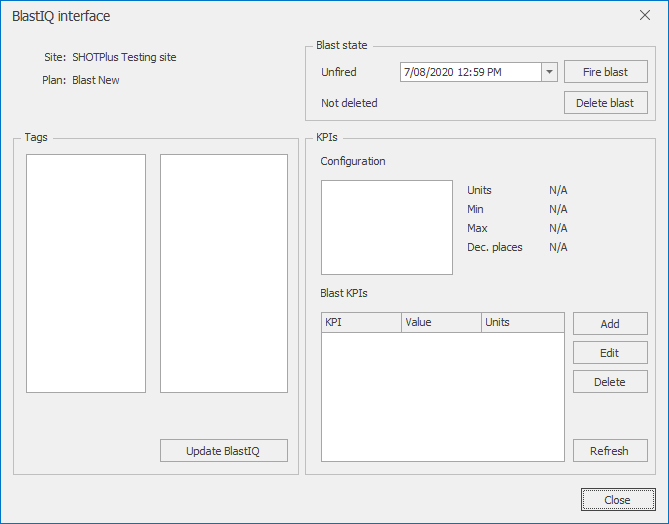Click the right Tags list box
The width and height of the screenshot is (669, 524).
tap(224, 274)
